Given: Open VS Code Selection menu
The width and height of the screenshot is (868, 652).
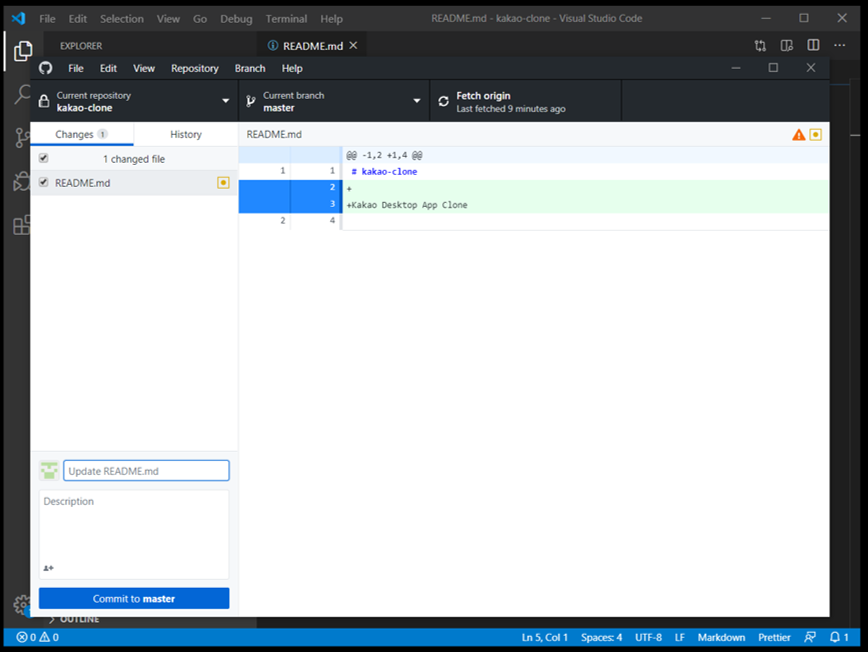Looking at the screenshot, I should coord(122,19).
